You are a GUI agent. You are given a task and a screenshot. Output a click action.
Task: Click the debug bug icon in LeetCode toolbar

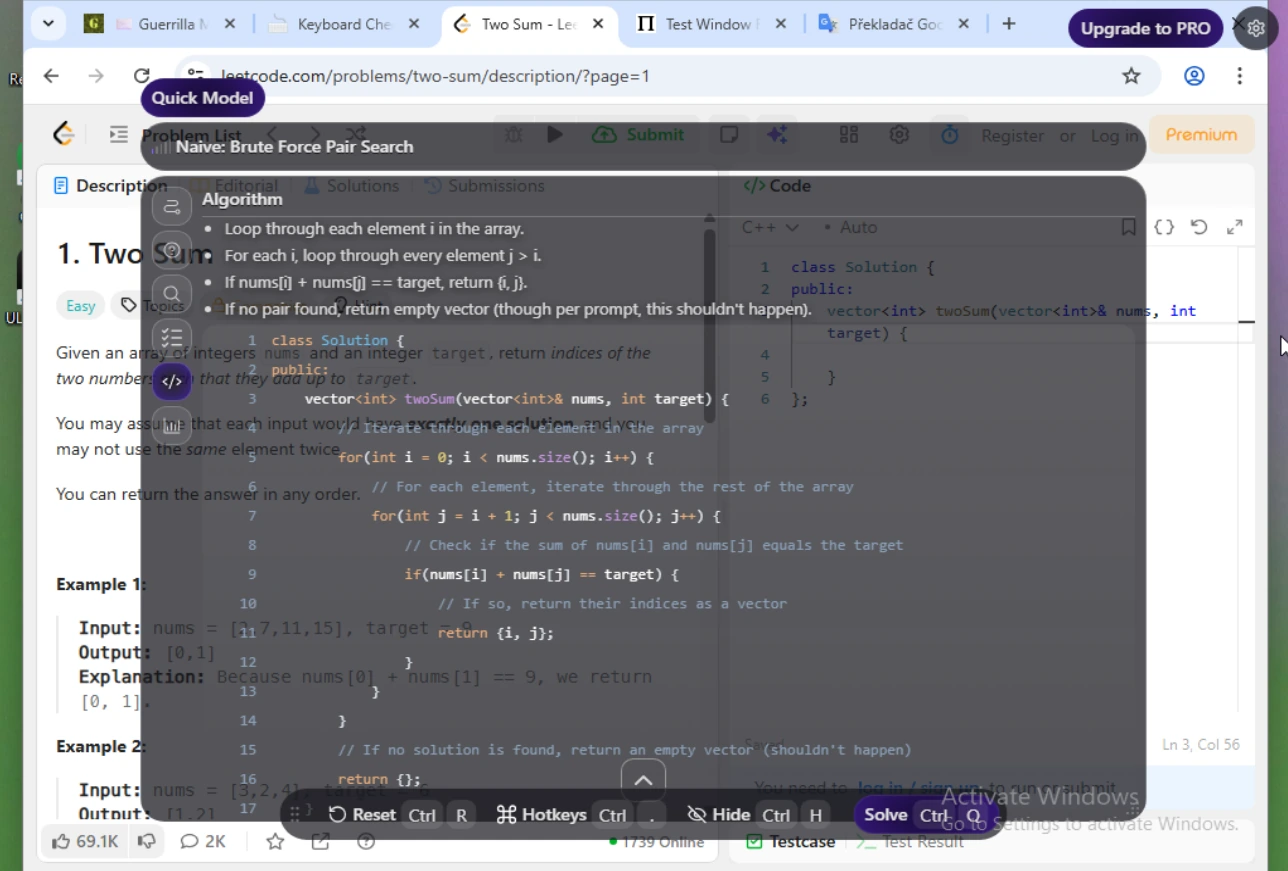point(514,134)
